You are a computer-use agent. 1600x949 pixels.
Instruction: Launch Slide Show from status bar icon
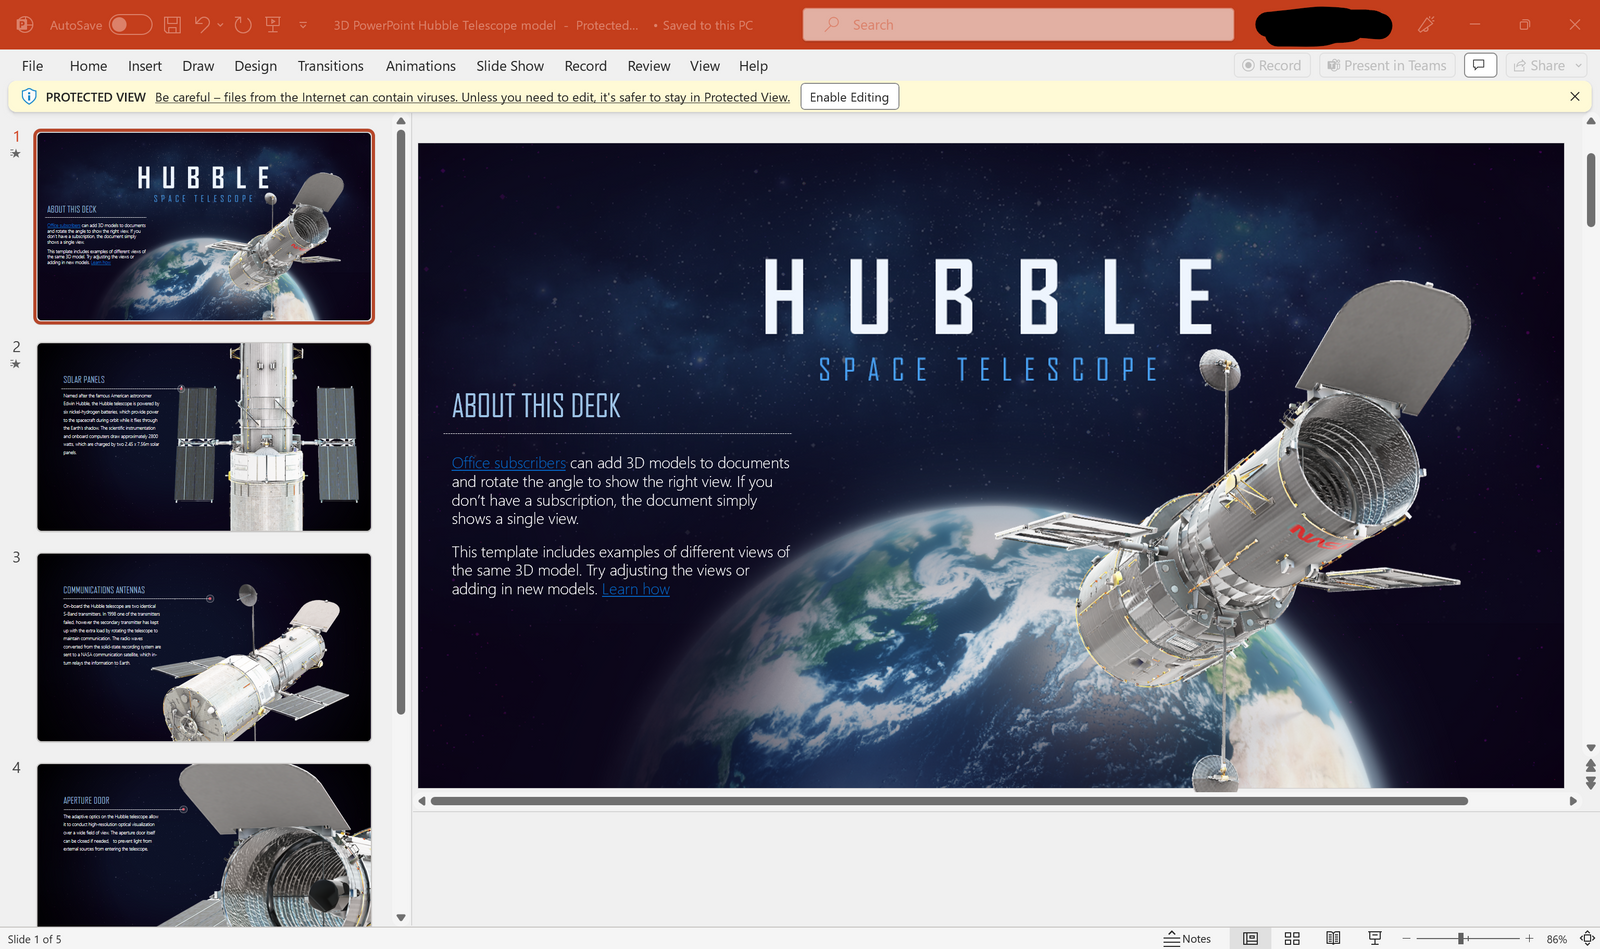1375,938
